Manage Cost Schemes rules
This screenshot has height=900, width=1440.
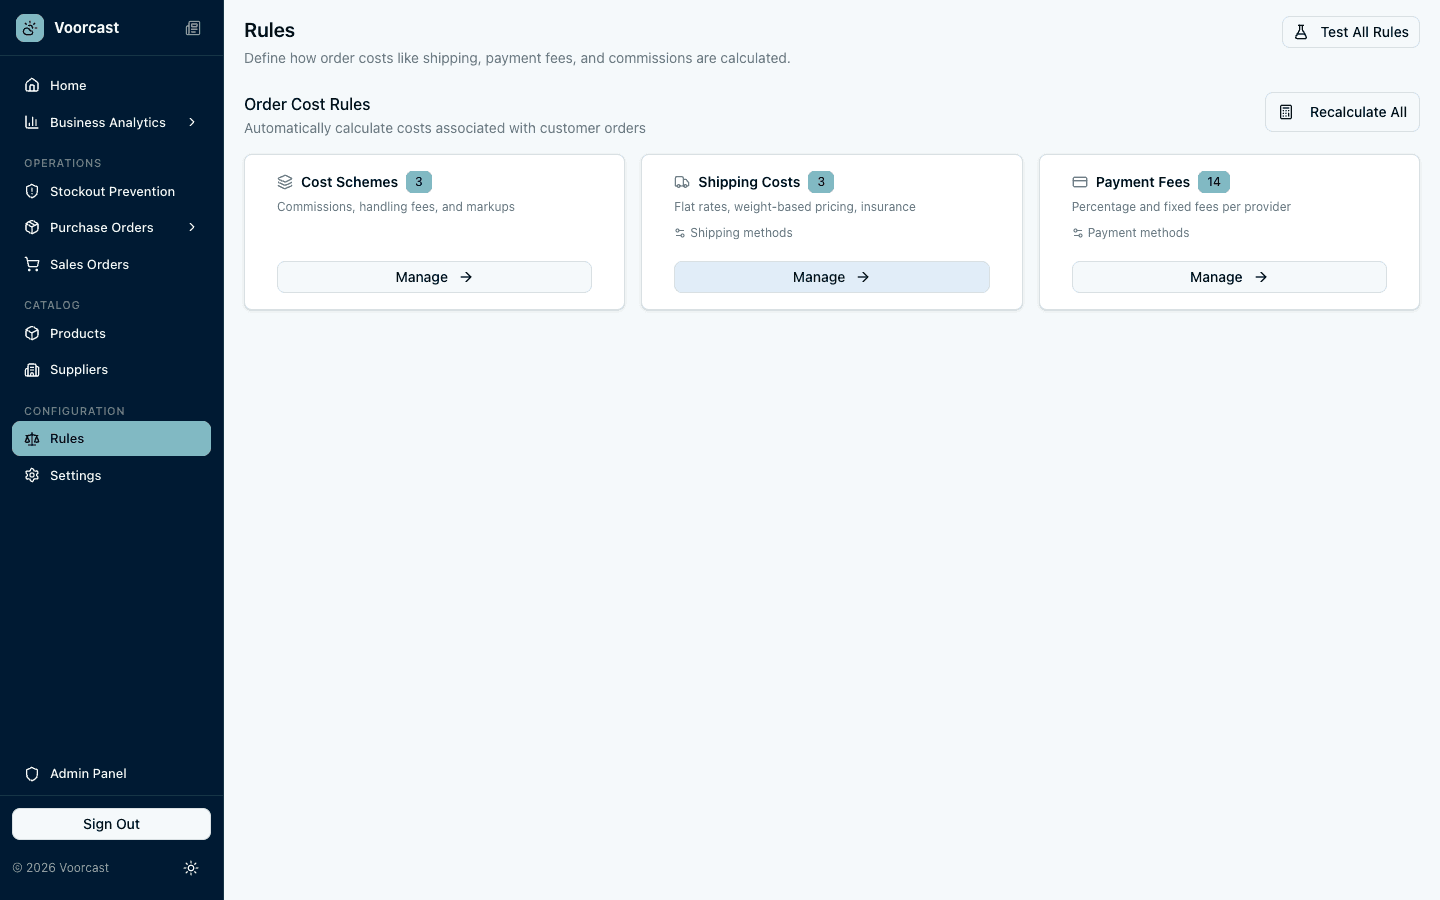pos(434,277)
